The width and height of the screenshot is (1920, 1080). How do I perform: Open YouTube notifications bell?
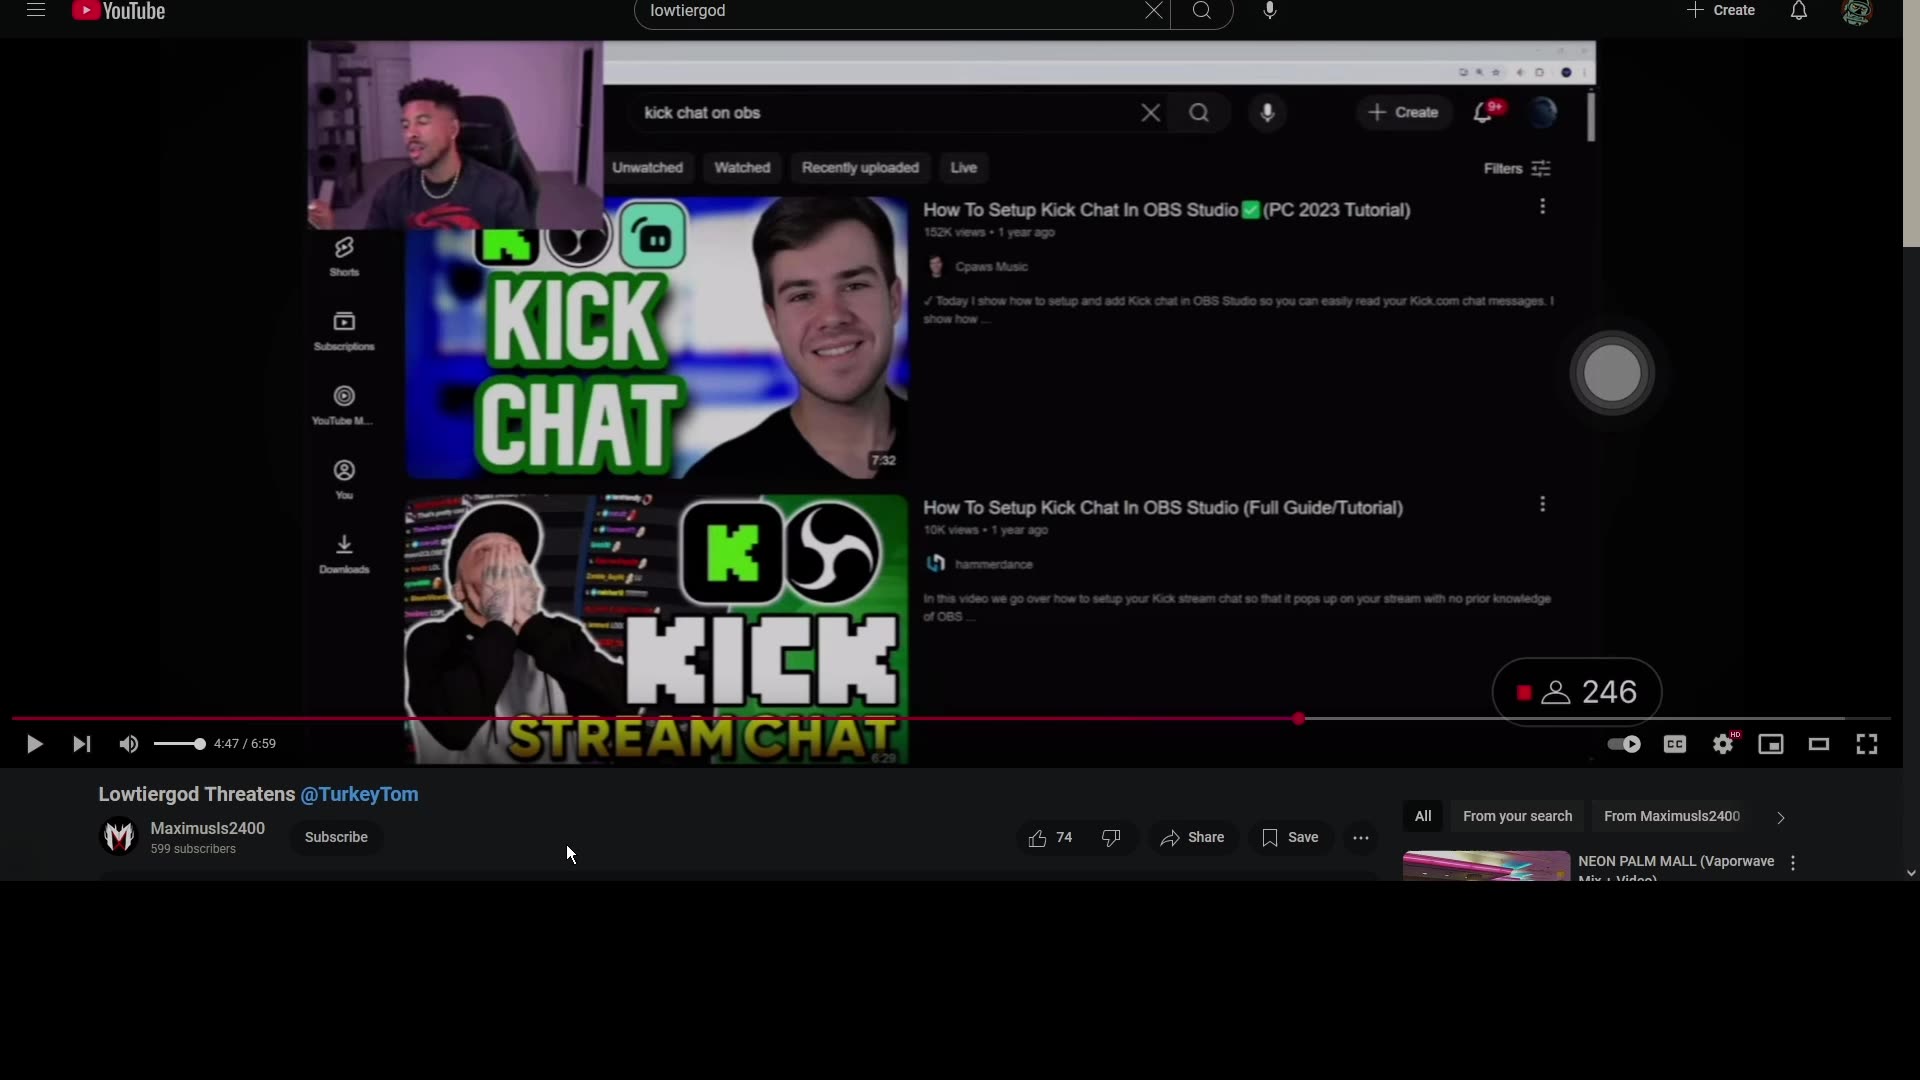(1798, 11)
